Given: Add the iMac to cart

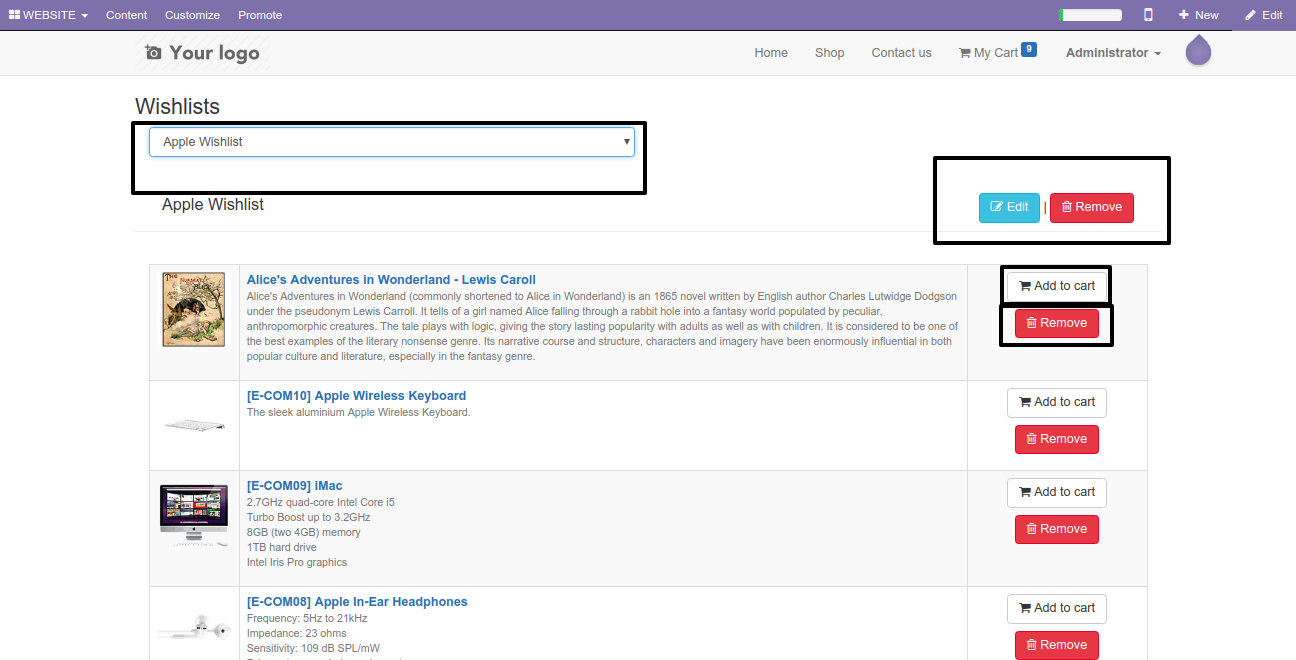Looking at the screenshot, I should (1057, 492).
